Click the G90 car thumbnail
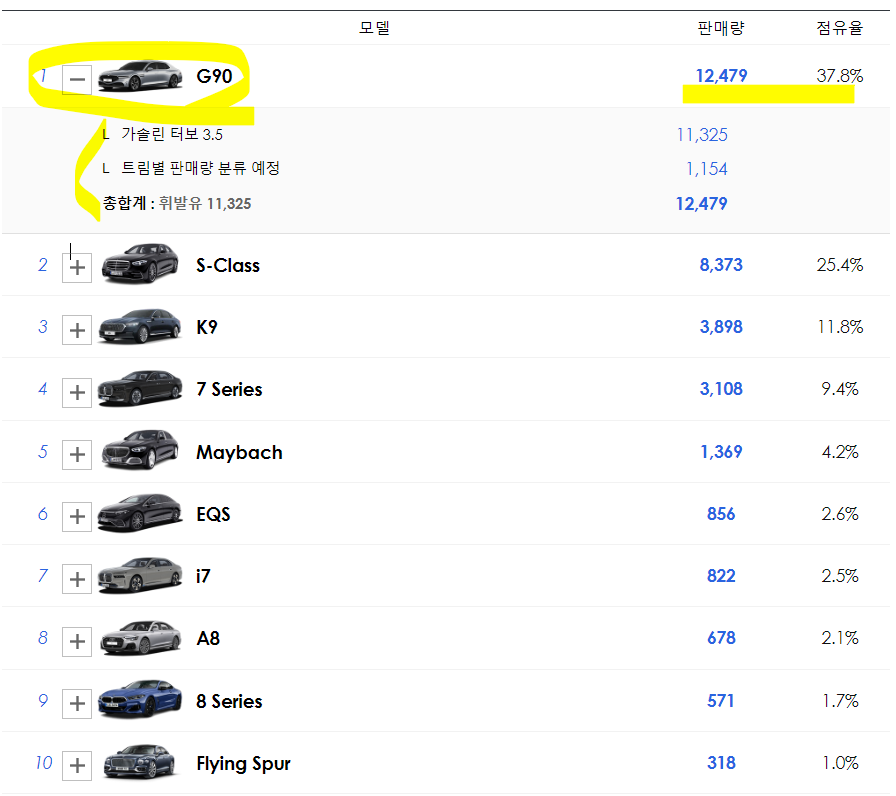Image resolution: width=896 pixels, height=796 pixels. [140, 76]
